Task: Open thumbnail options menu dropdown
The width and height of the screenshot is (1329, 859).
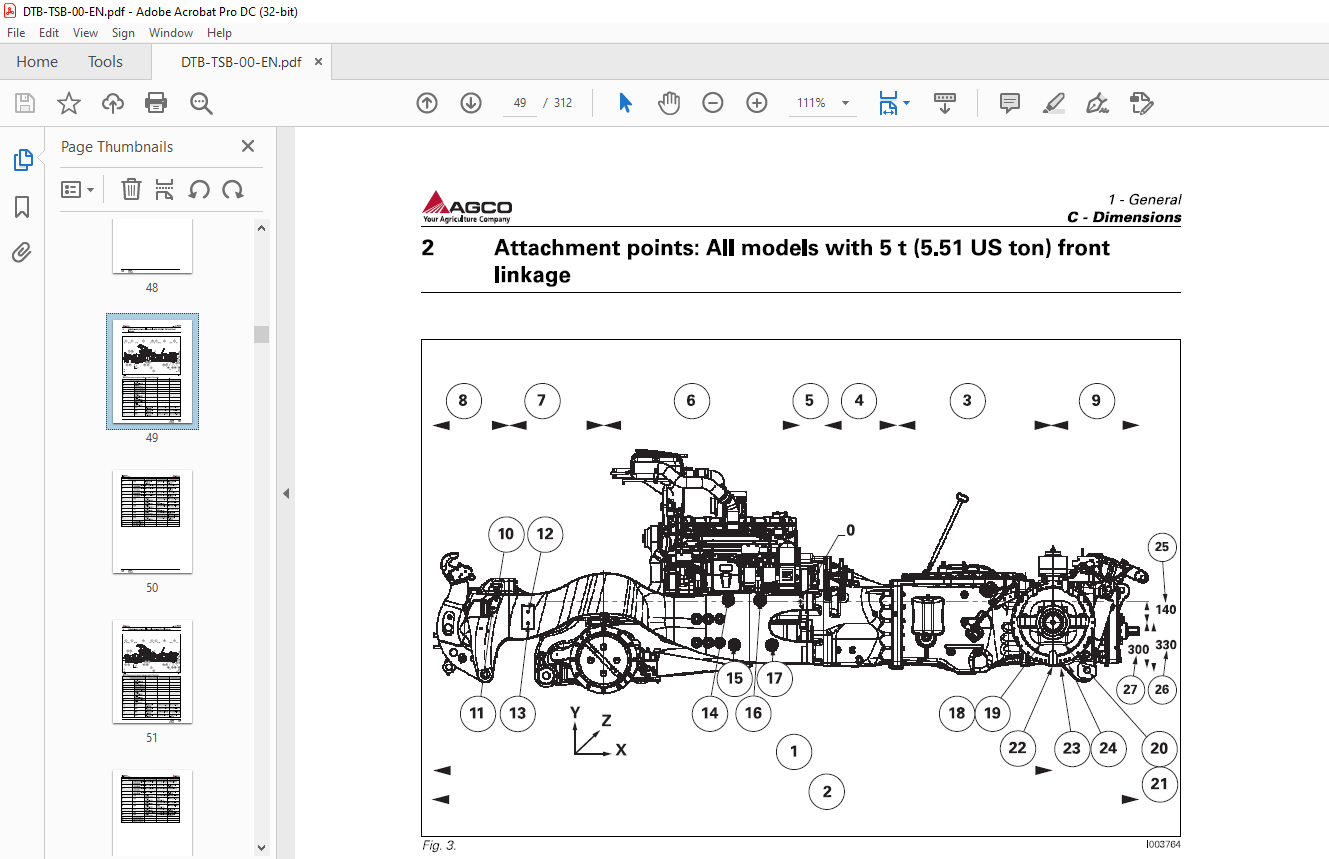Action: pos(78,189)
